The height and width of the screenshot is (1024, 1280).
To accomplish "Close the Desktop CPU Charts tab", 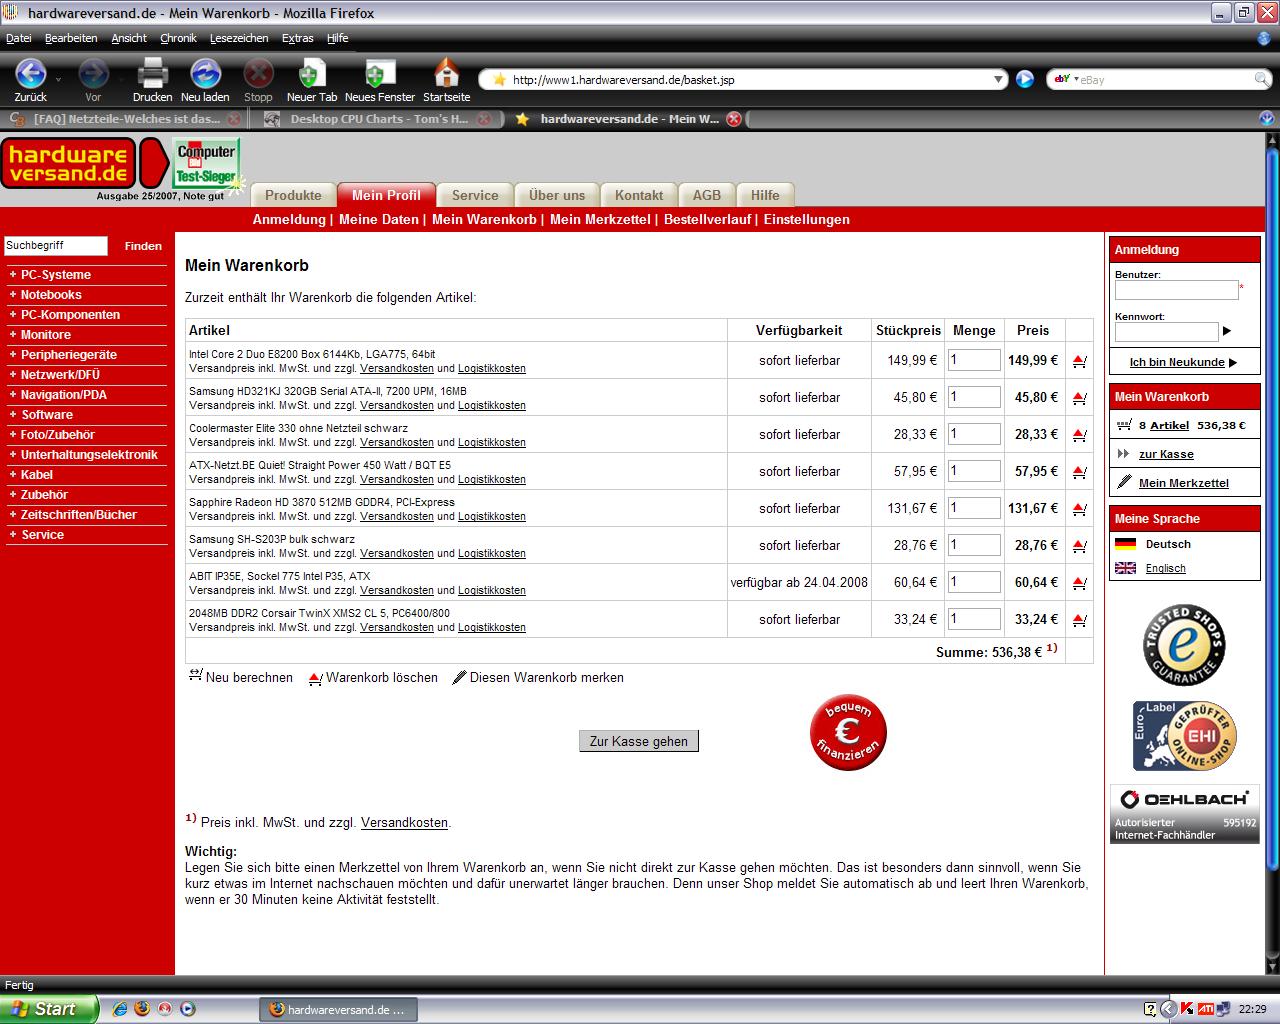I will coord(484,119).
